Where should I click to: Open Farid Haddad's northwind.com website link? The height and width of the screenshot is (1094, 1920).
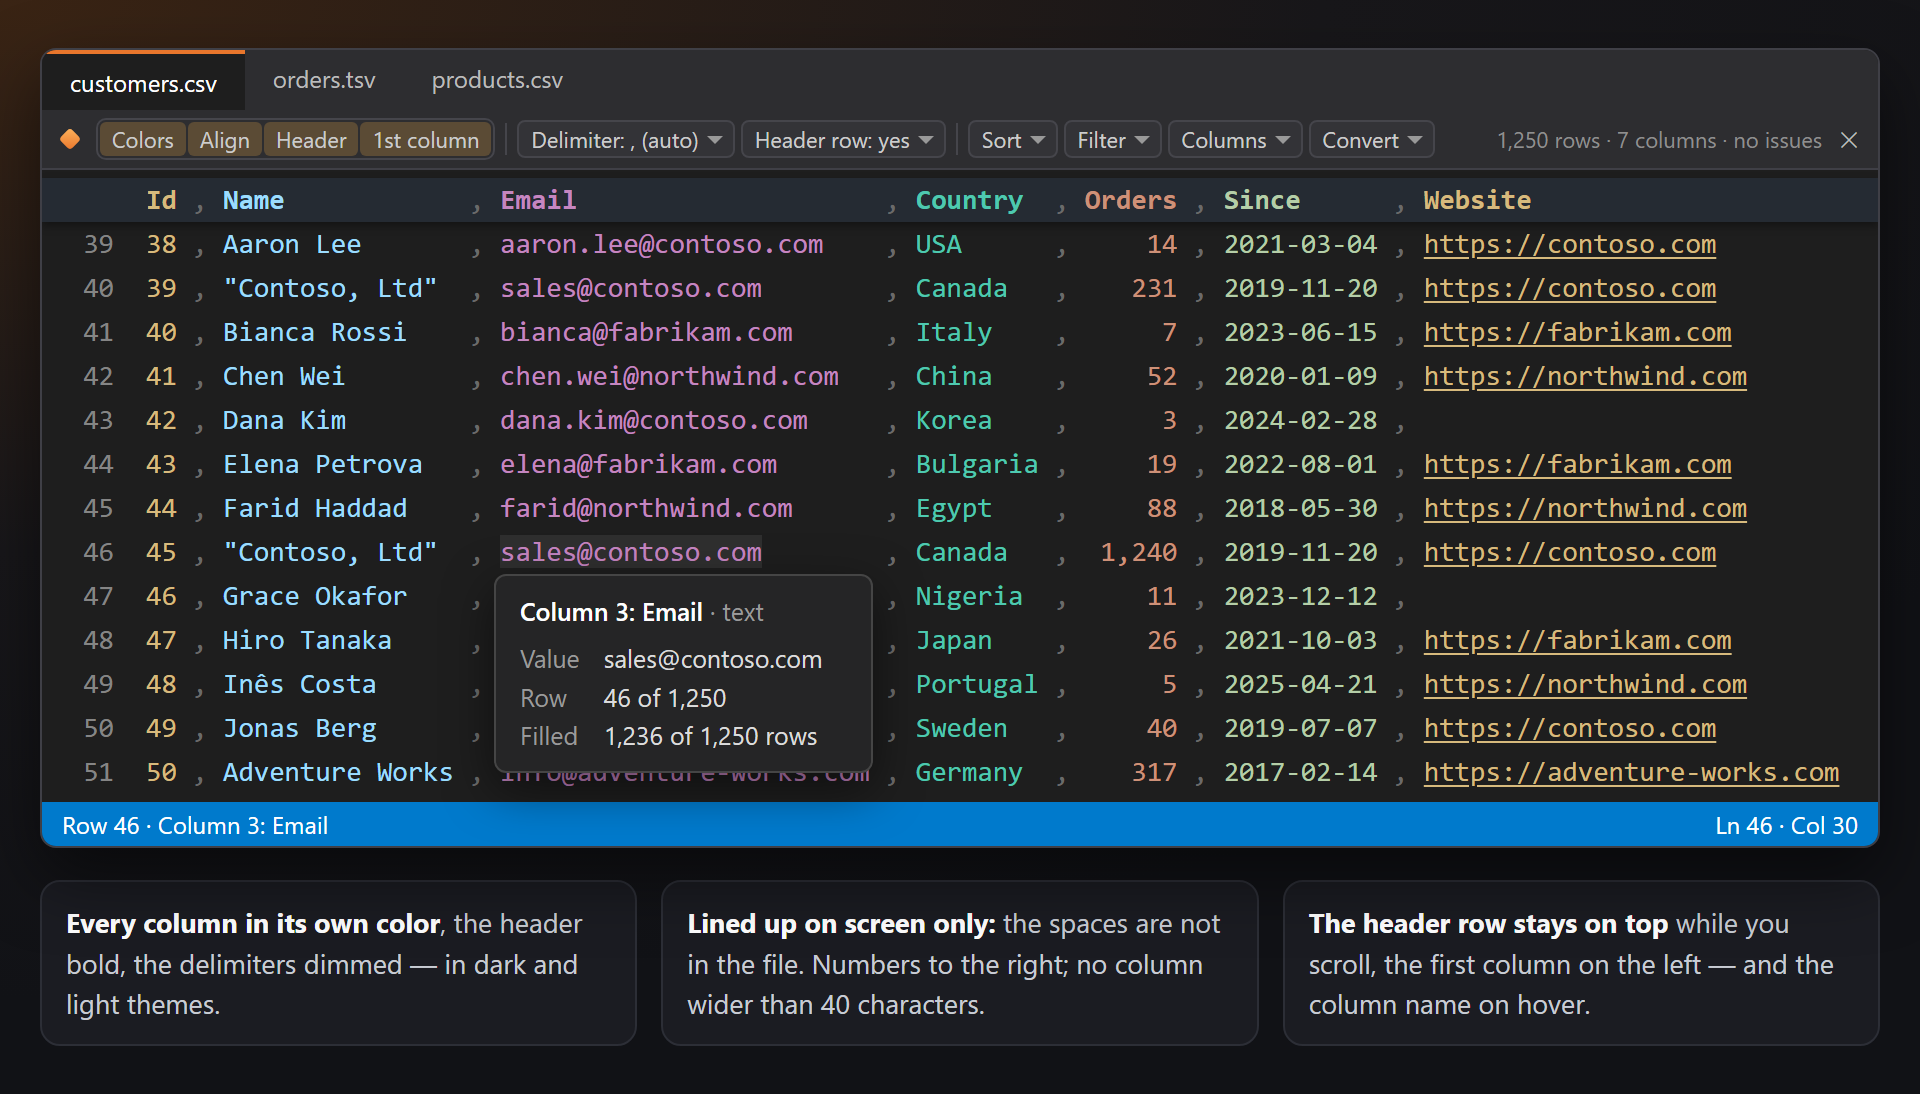(x=1585, y=508)
